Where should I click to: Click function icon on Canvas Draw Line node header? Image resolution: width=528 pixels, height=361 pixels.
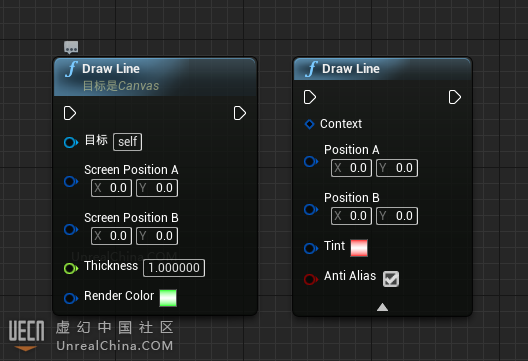coord(71,69)
